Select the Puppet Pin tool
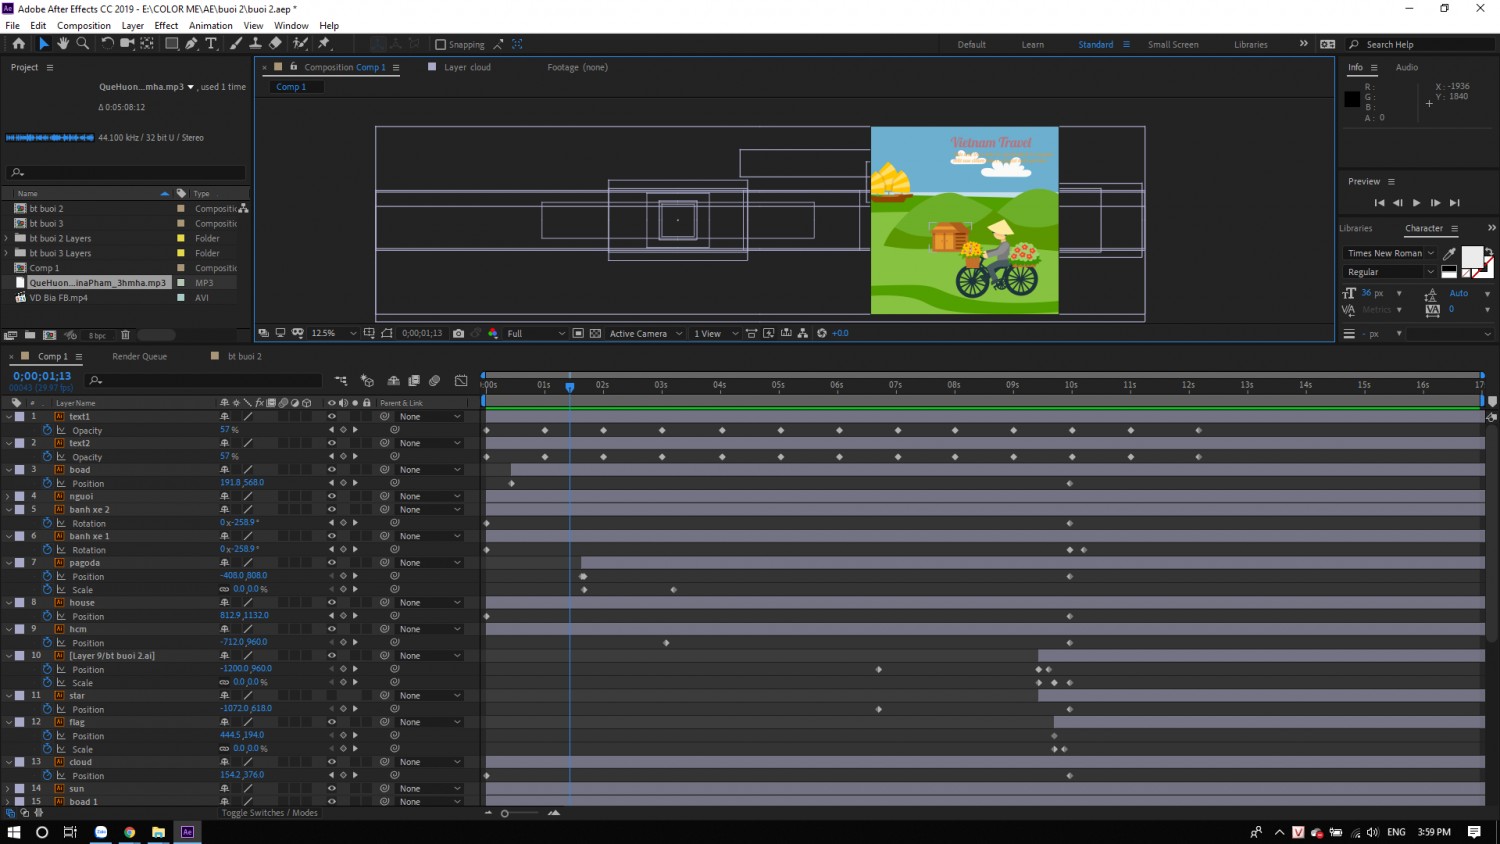Viewport: 1500px width, 844px height. [324, 44]
